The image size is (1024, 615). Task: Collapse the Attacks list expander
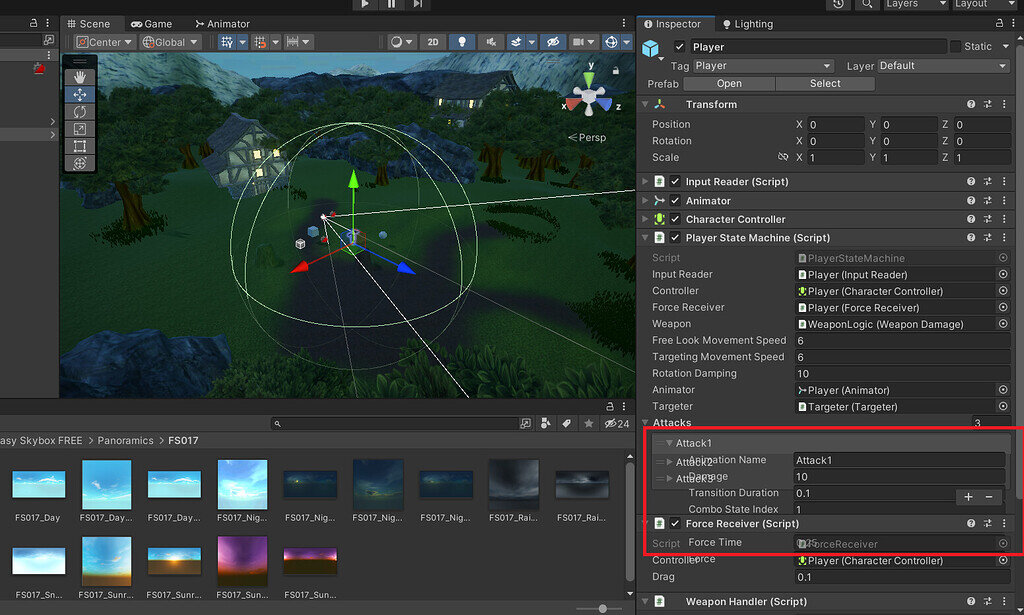click(x=645, y=423)
